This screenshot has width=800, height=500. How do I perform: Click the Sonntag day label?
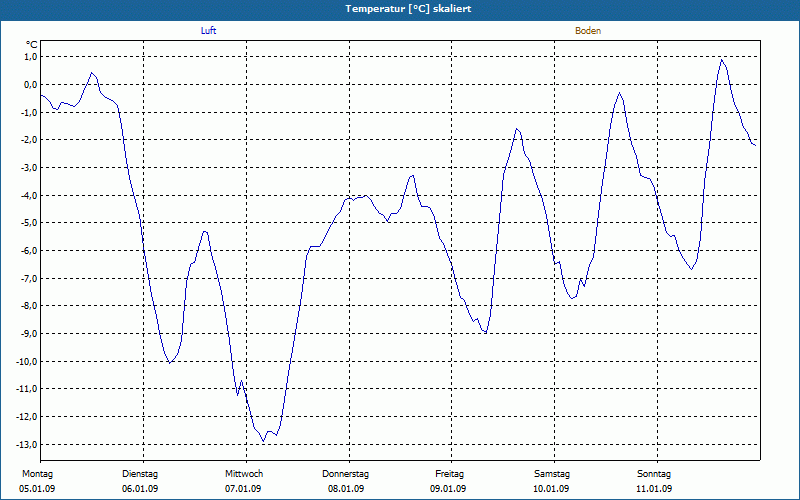[654, 474]
